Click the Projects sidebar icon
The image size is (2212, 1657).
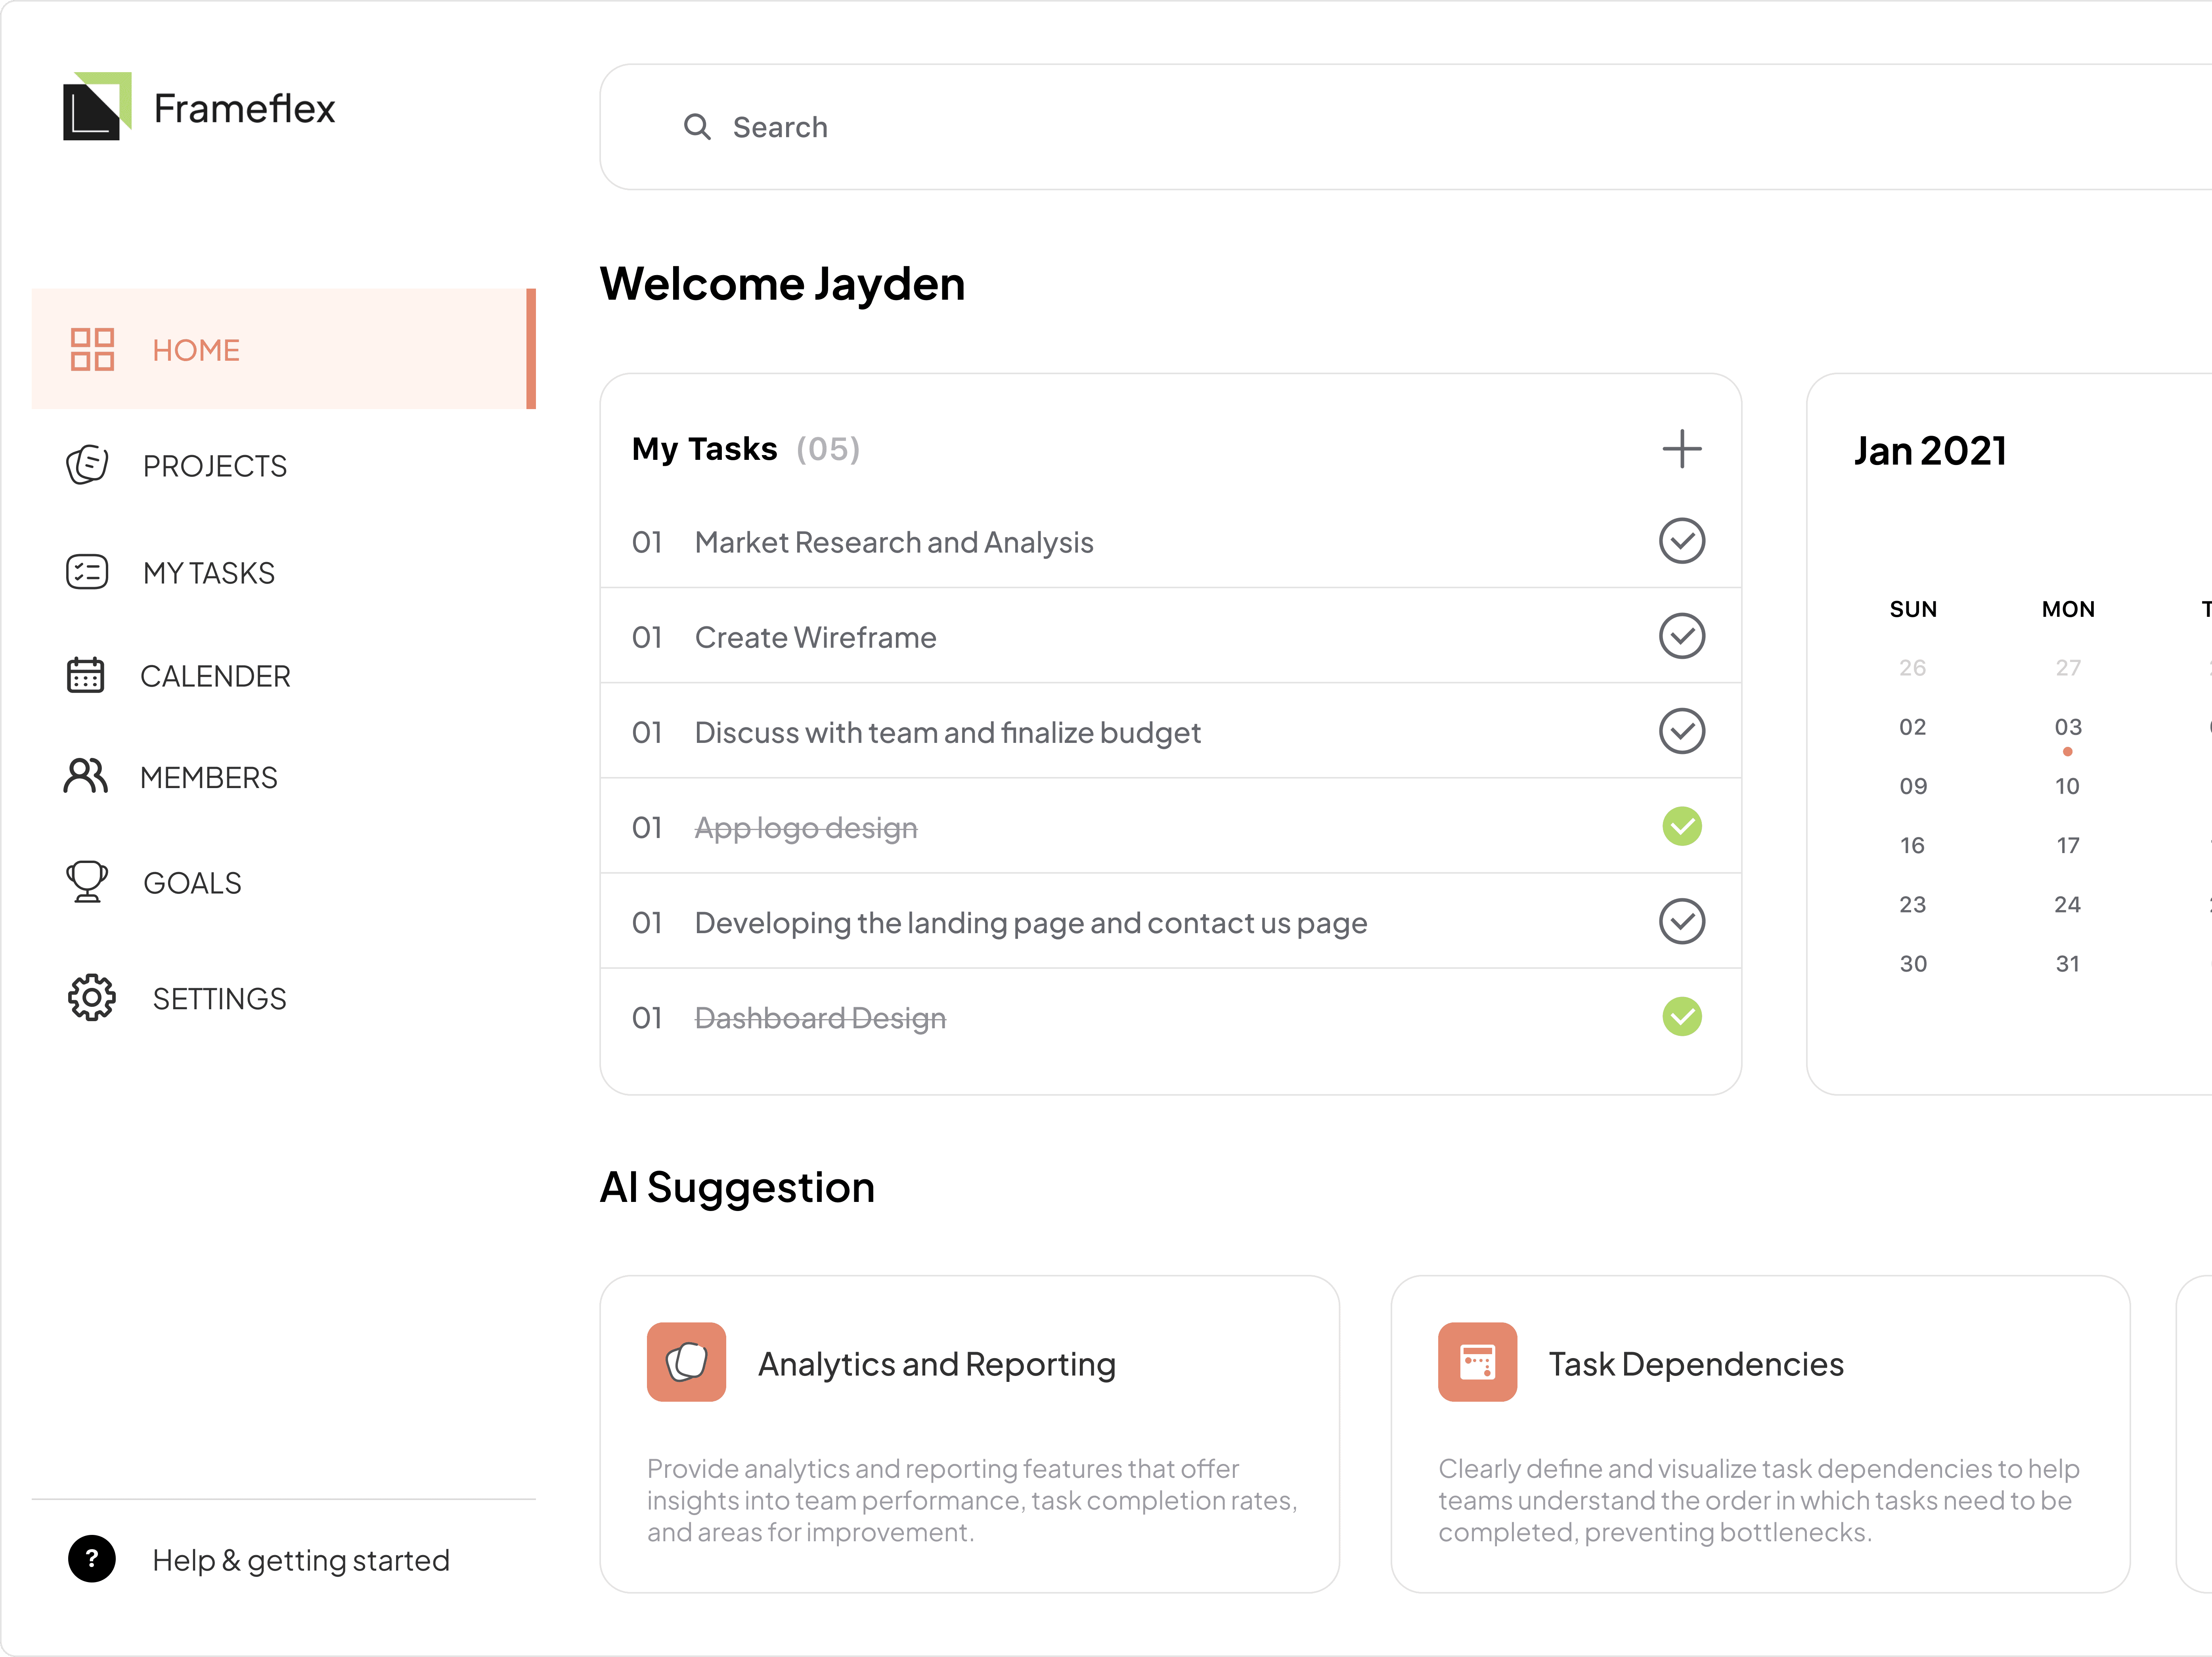click(x=87, y=465)
